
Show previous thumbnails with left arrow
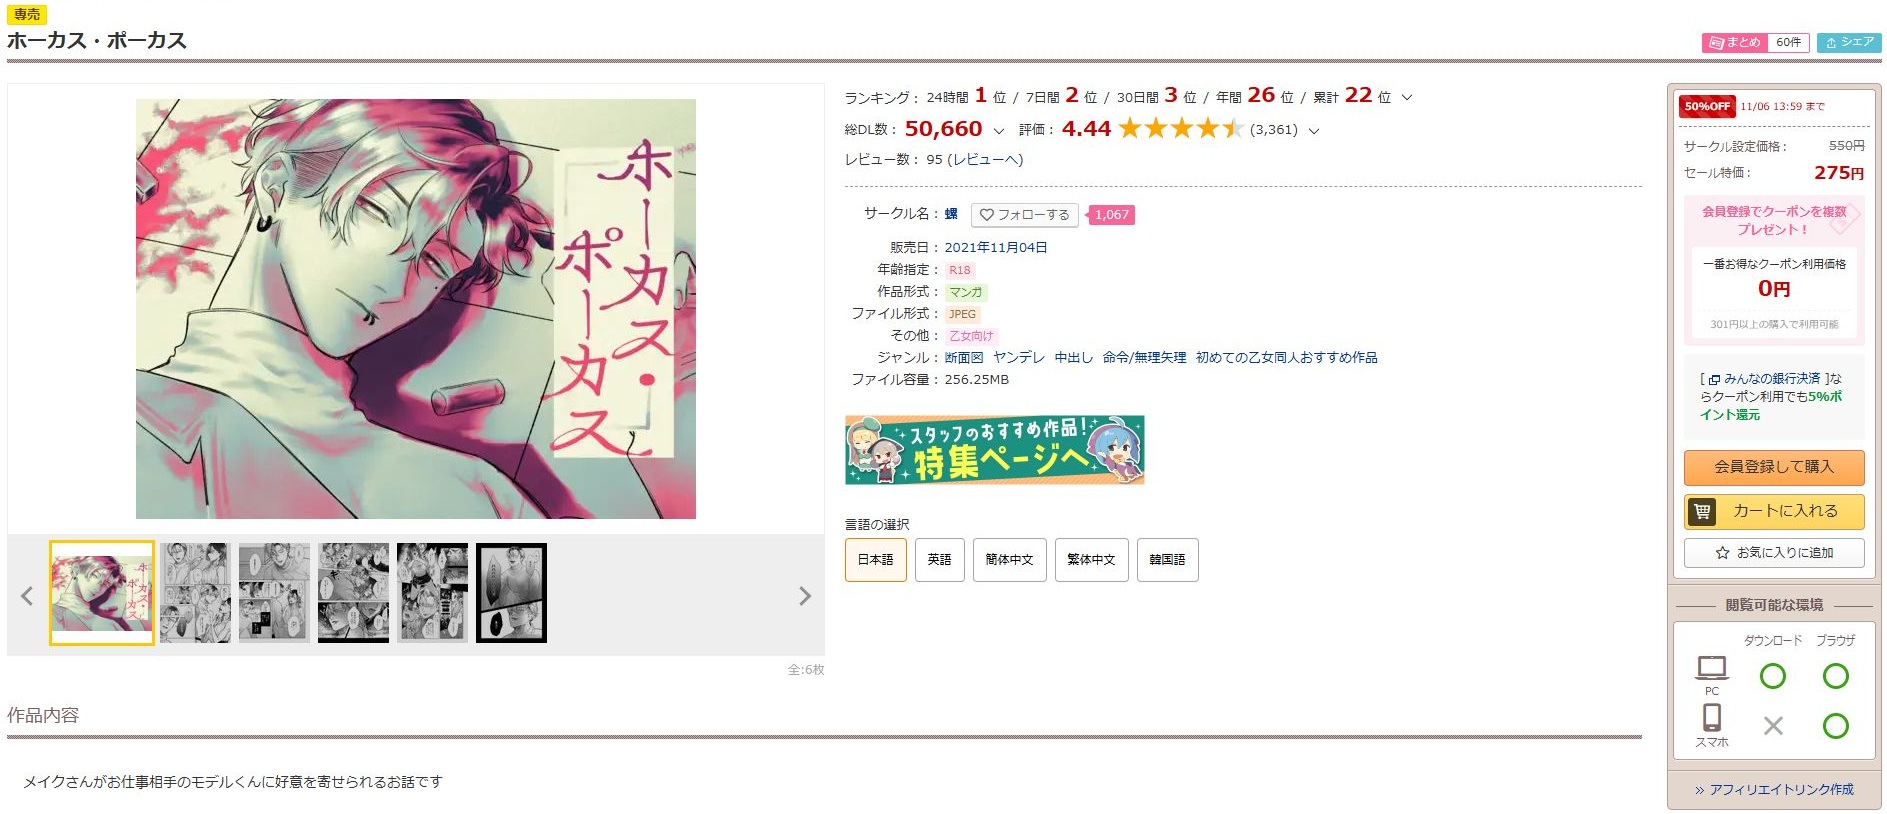coord(27,596)
